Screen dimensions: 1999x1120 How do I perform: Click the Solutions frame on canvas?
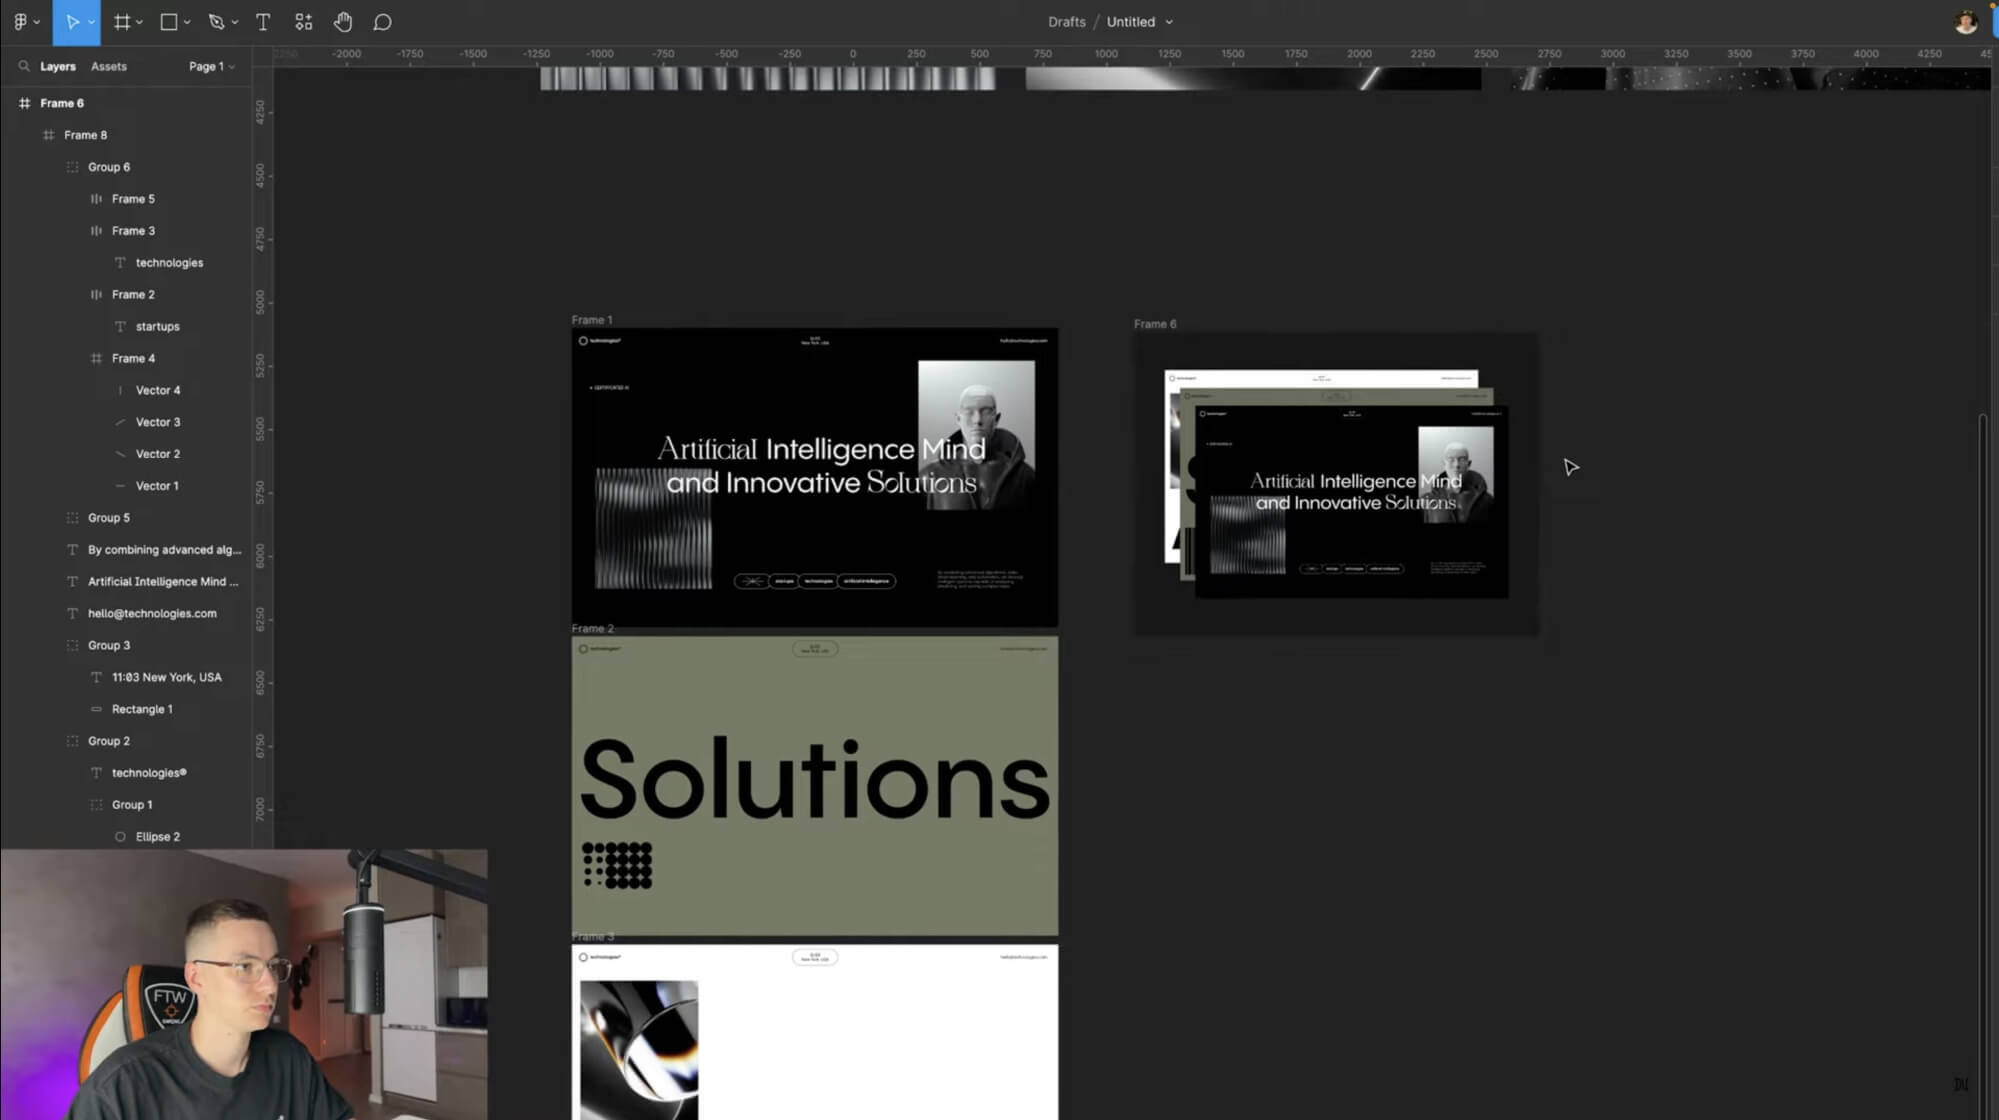click(x=814, y=785)
